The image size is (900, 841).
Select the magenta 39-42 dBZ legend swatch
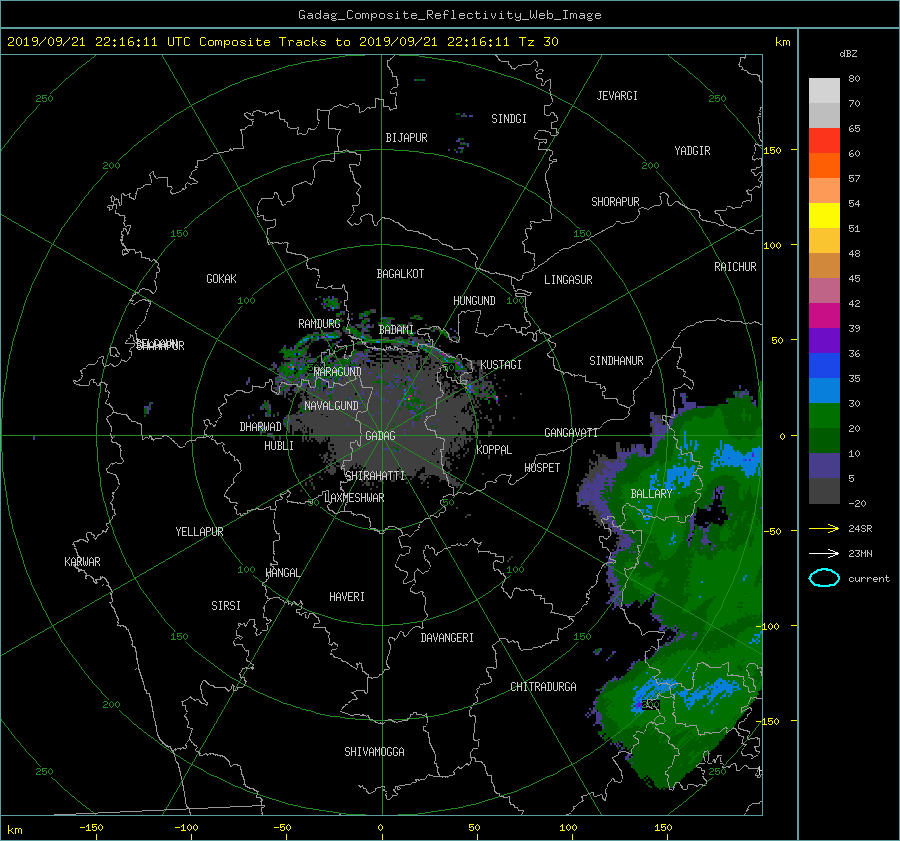[824, 316]
